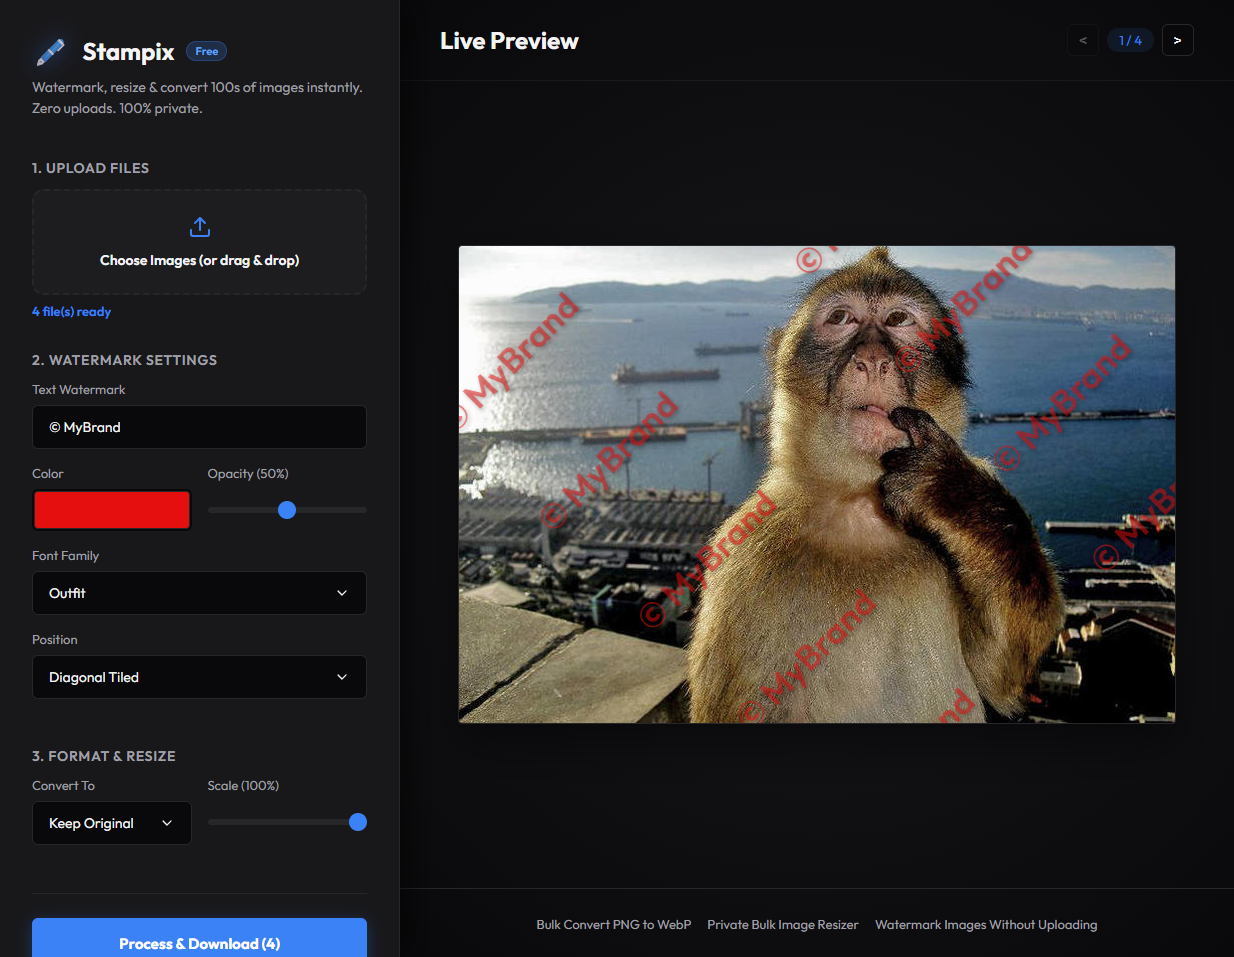Screen dimensions: 1234x957
Task: Adjust the Opacity slider handle
Action: tap(287, 510)
